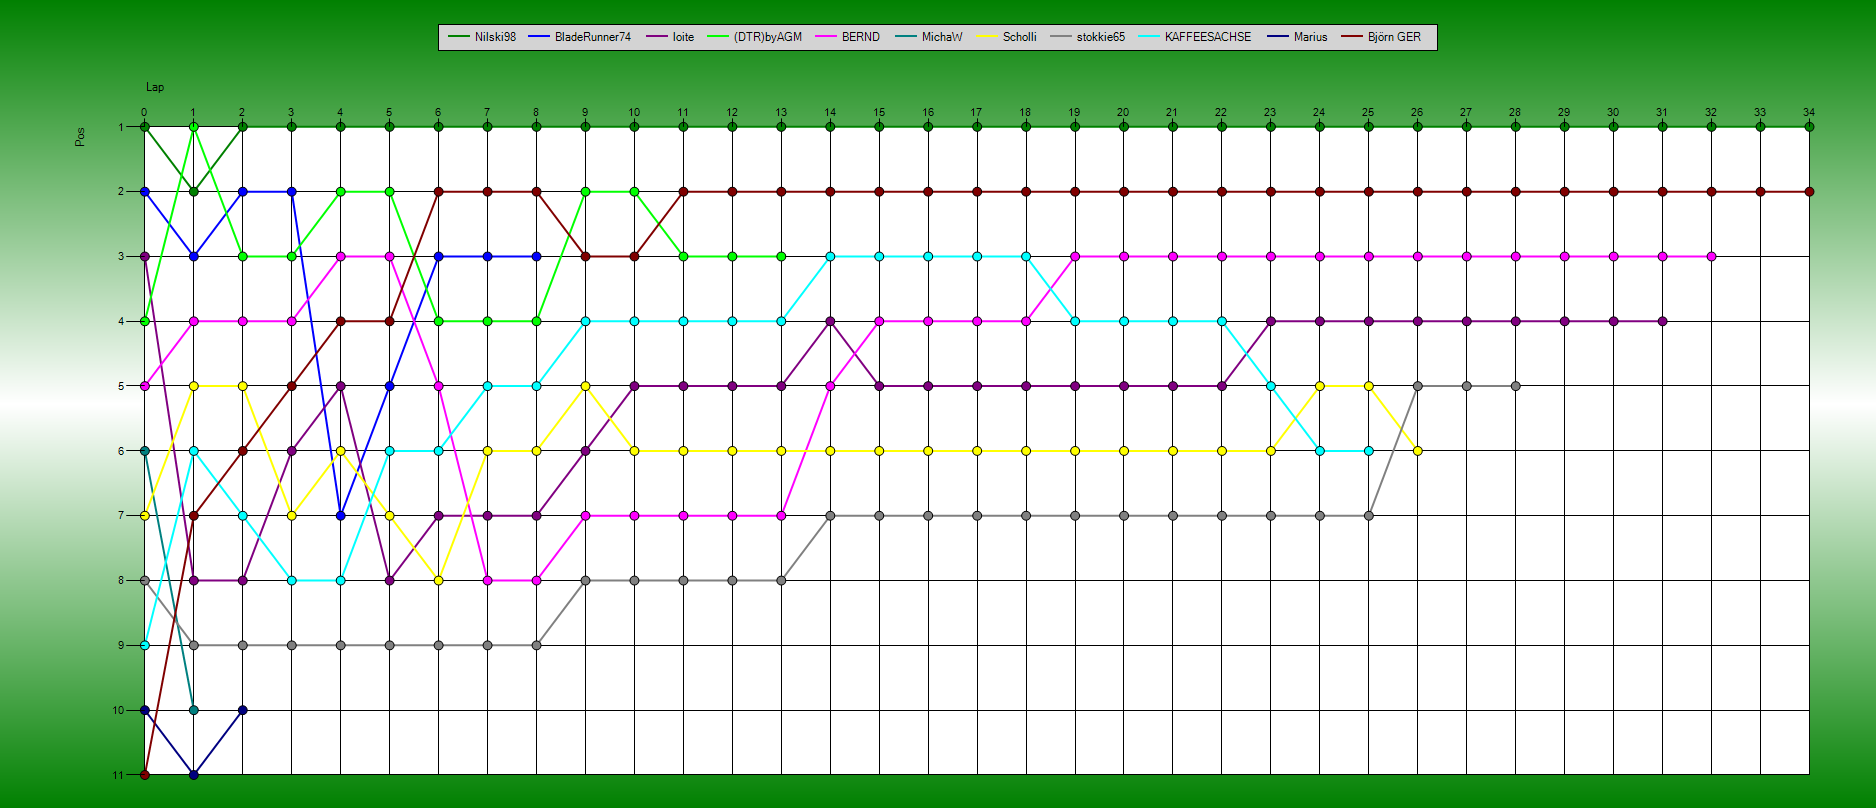Click the KAFFEESACHSE legend entry
Image resolution: width=1876 pixels, height=808 pixels.
tap(1207, 37)
